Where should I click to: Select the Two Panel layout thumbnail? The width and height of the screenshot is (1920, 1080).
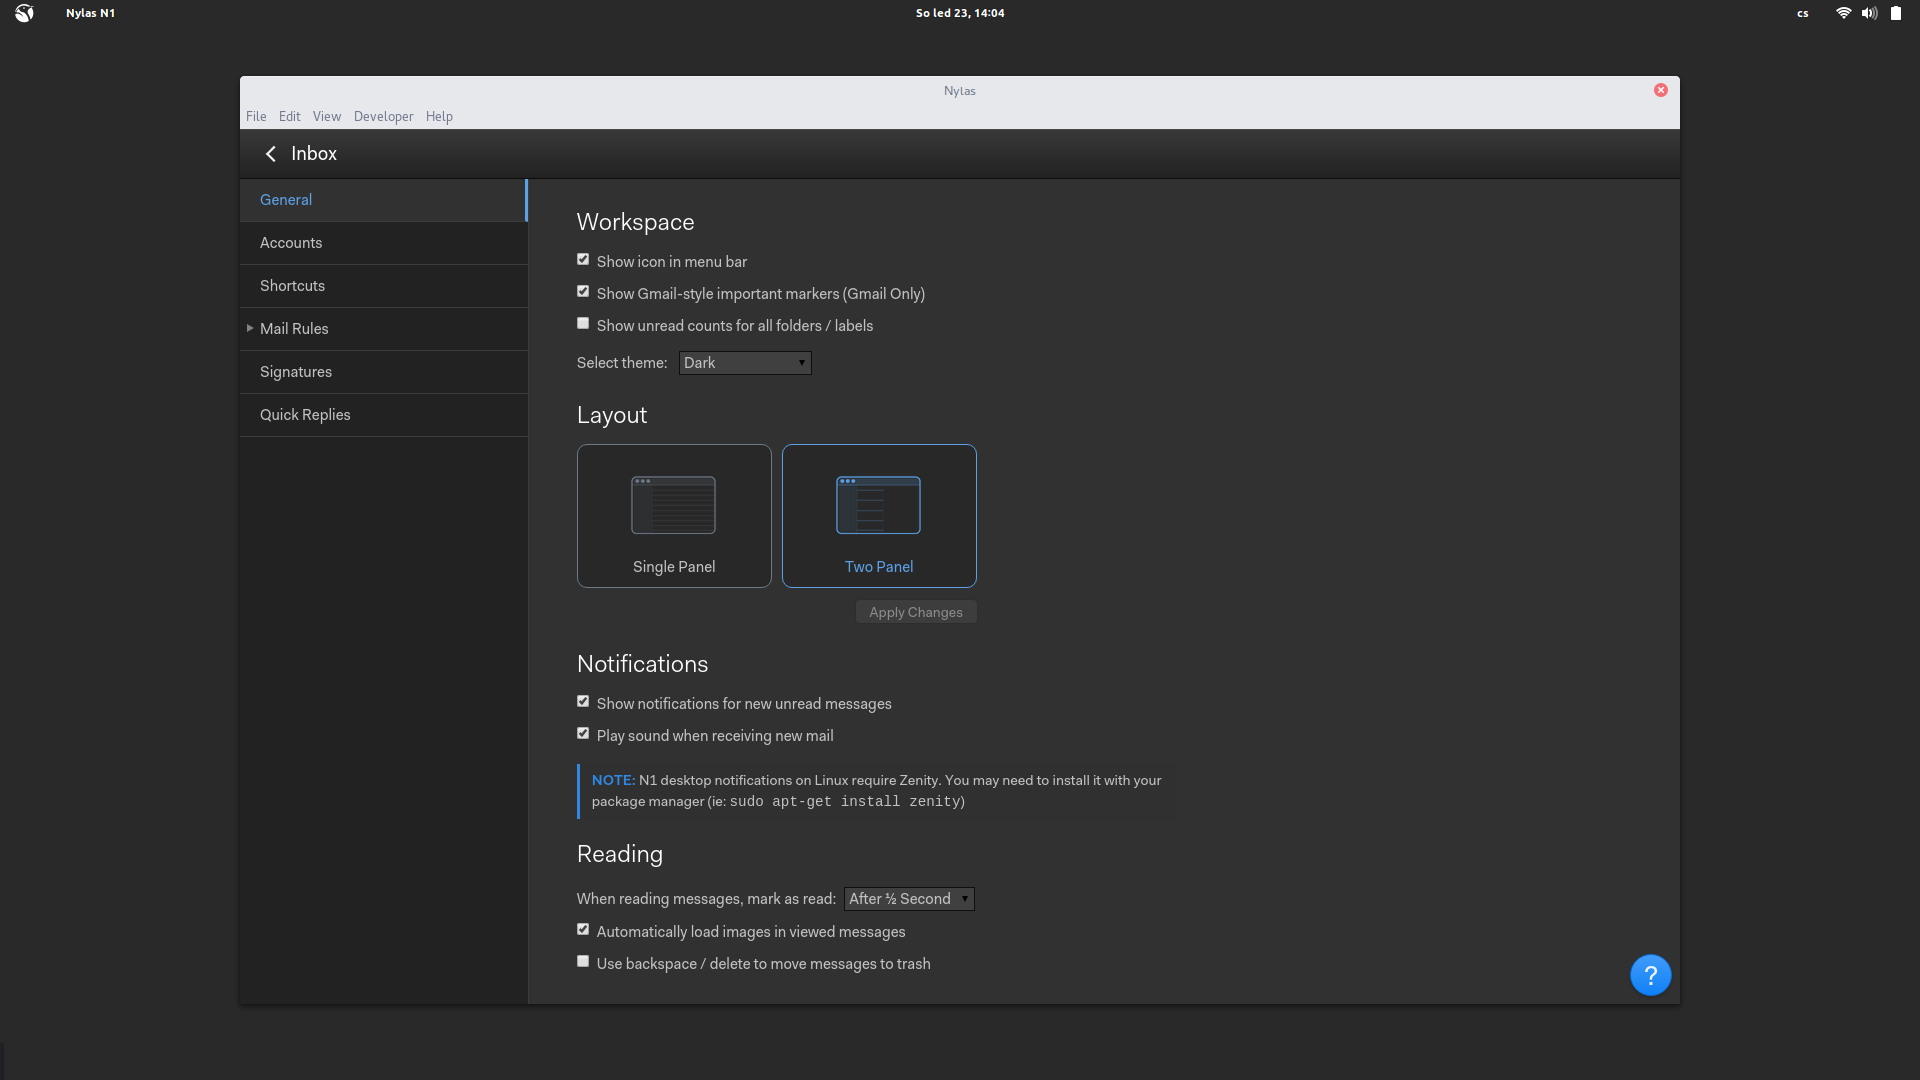point(879,516)
